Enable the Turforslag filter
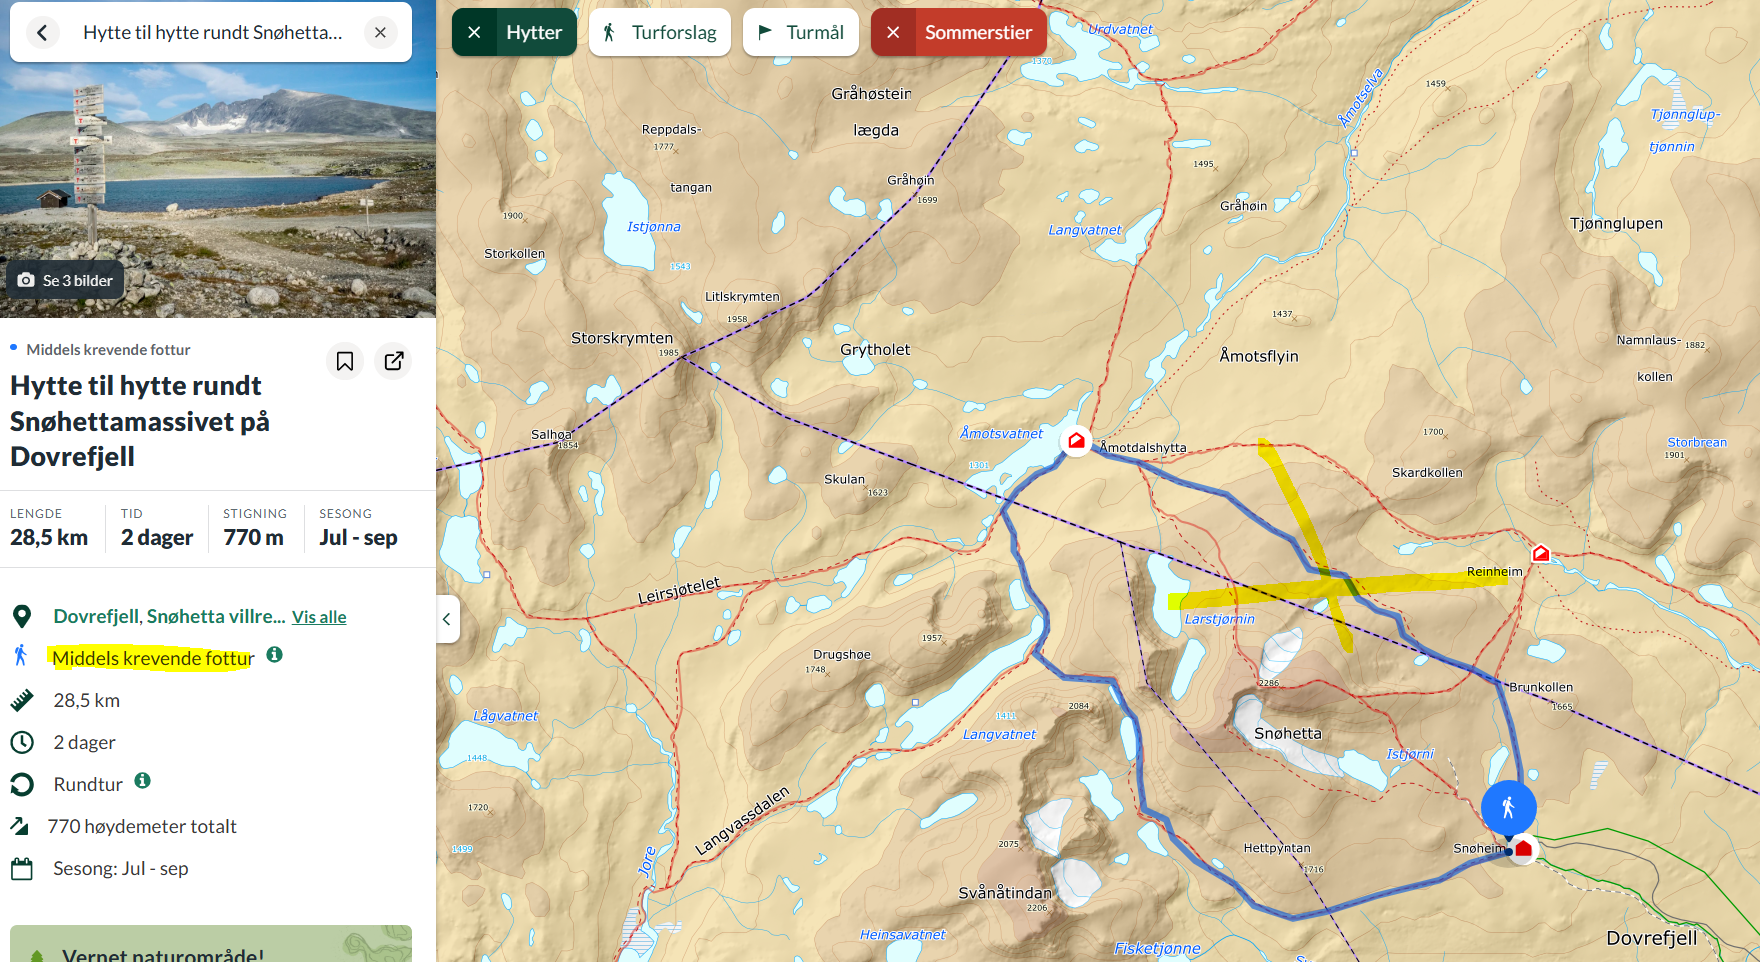 (x=660, y=33)
